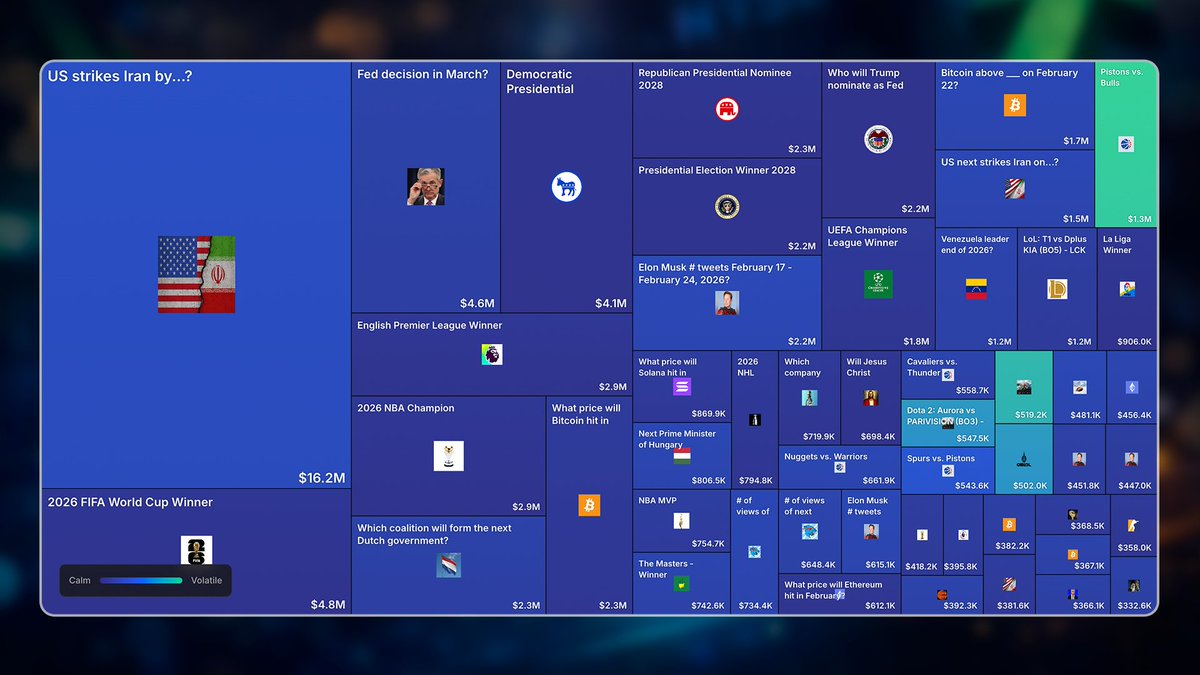Click the 'Who will Trump nominate as Fed' title
Image resolution: width=1200 pixels, height=675 pixels.
point(865,79)
